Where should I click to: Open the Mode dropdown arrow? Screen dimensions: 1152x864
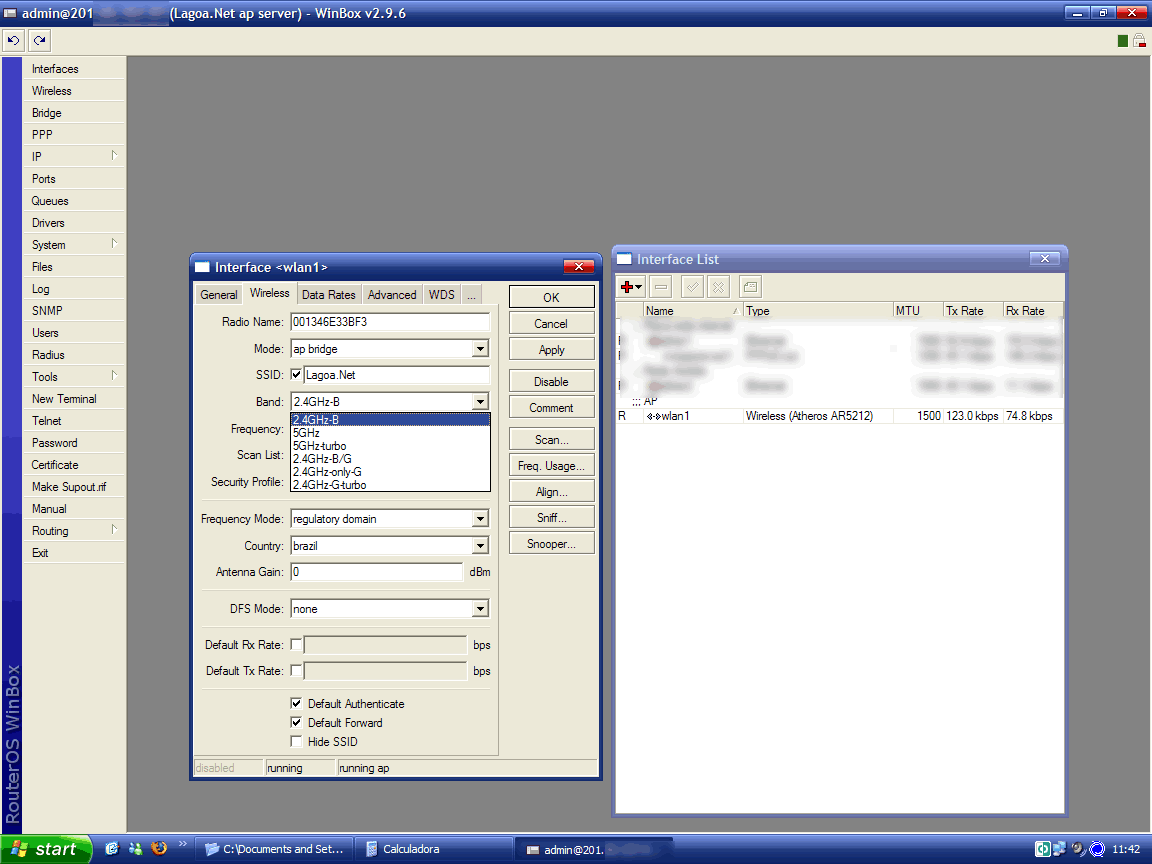(480, 349)
